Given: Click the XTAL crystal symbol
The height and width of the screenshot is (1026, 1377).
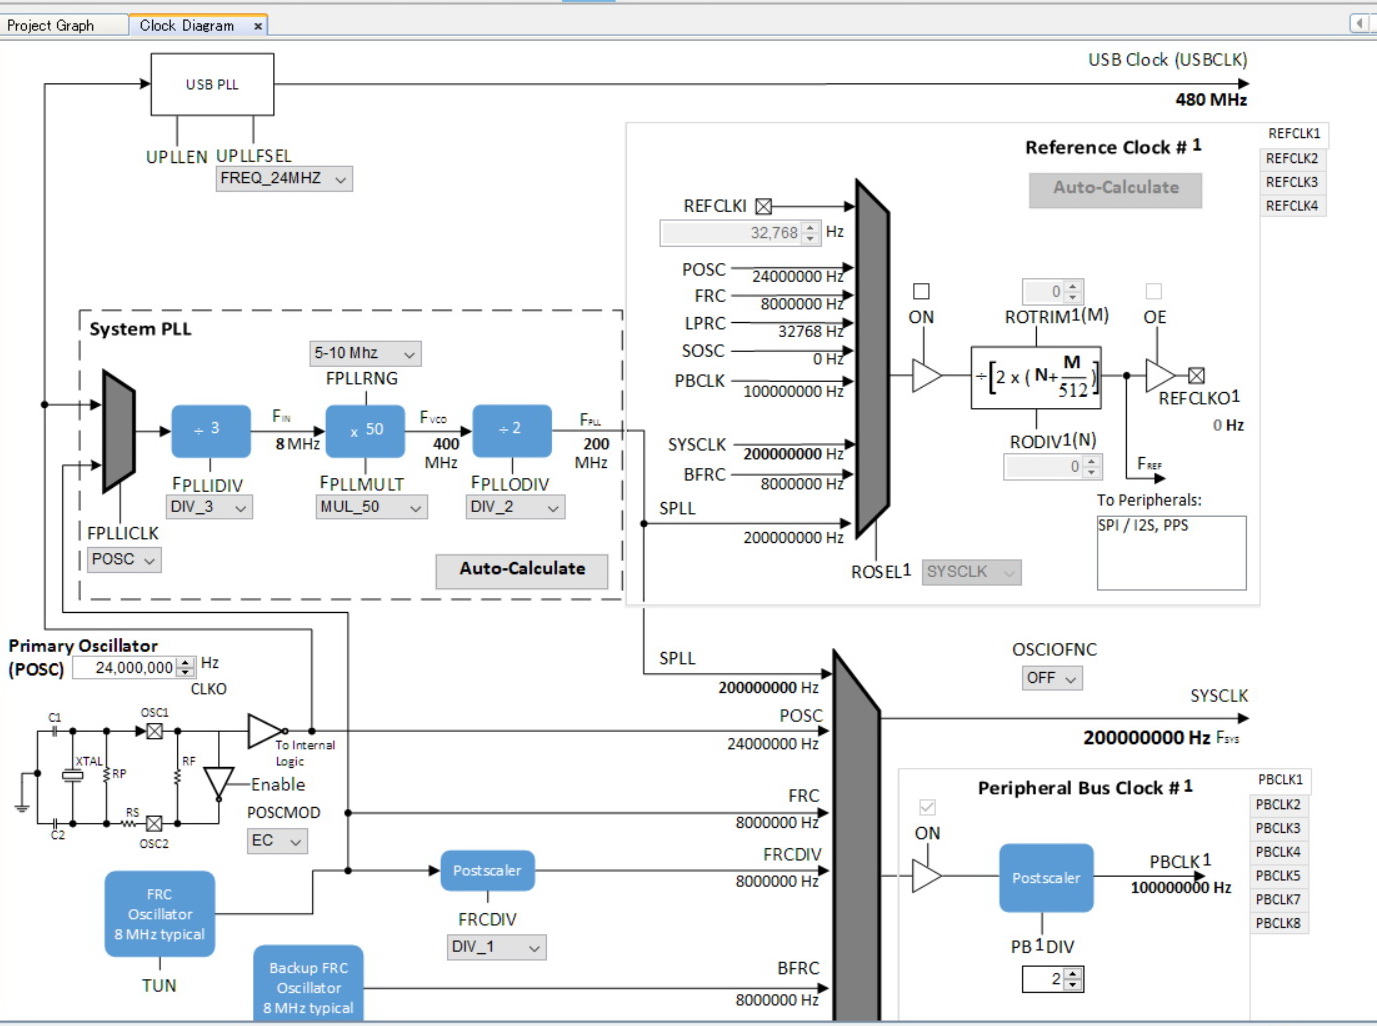Looking at the screenshot, I should 73,775.
